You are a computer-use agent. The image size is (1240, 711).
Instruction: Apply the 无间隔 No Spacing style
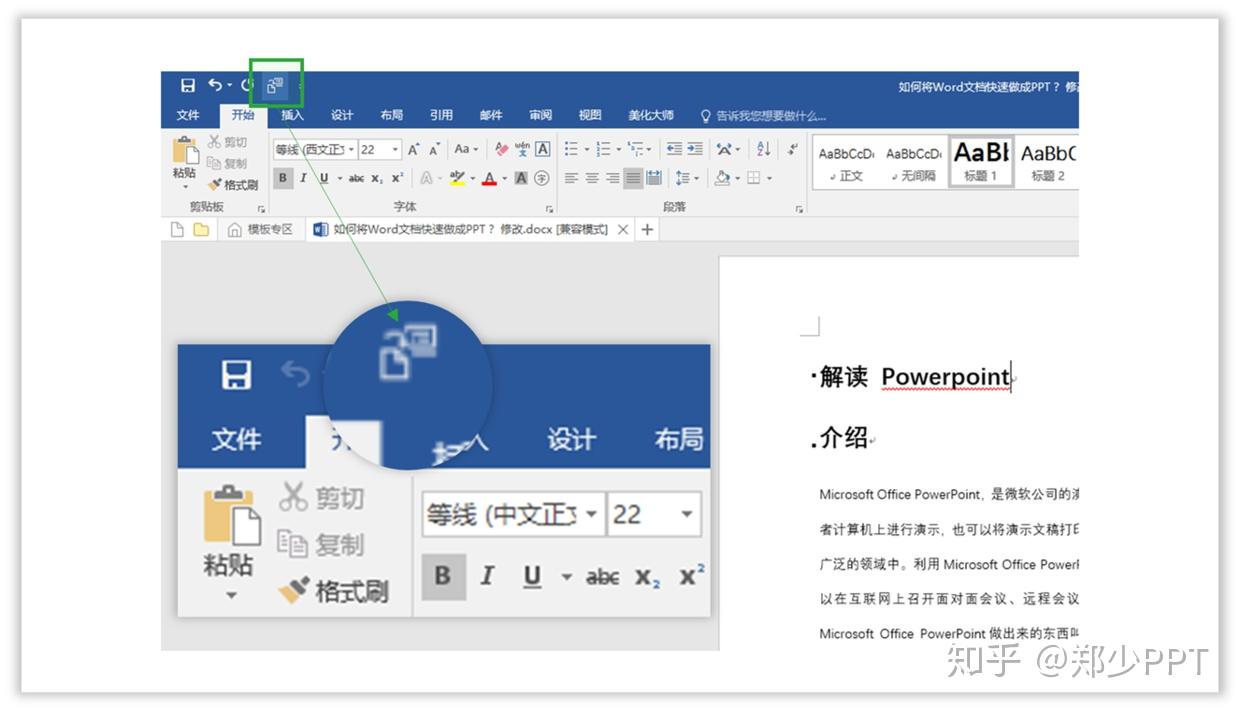(x=913, y=161)
